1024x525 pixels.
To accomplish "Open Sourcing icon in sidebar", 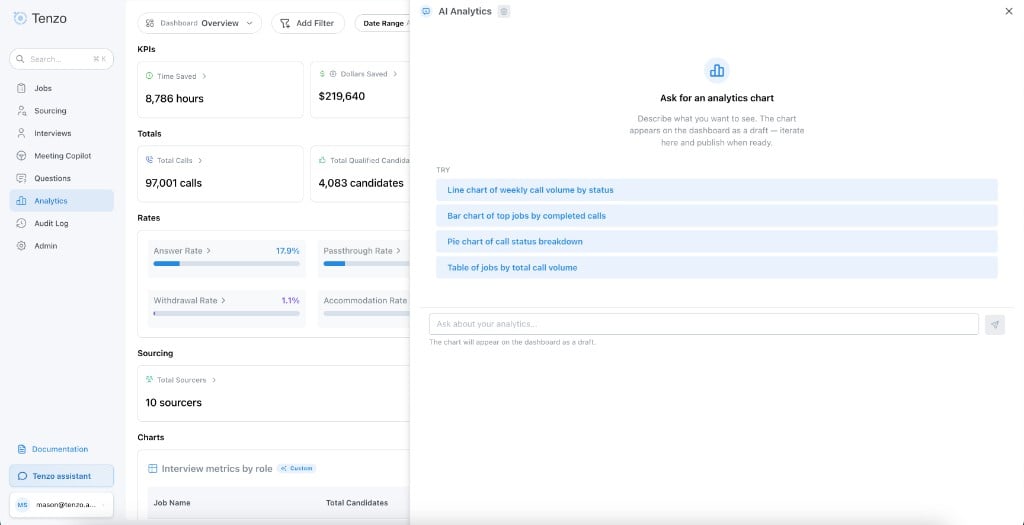I will (22, 111).
